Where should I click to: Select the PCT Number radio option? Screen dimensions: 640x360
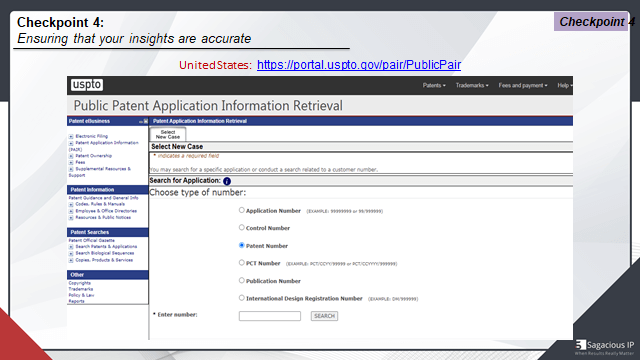click(242, 262)
